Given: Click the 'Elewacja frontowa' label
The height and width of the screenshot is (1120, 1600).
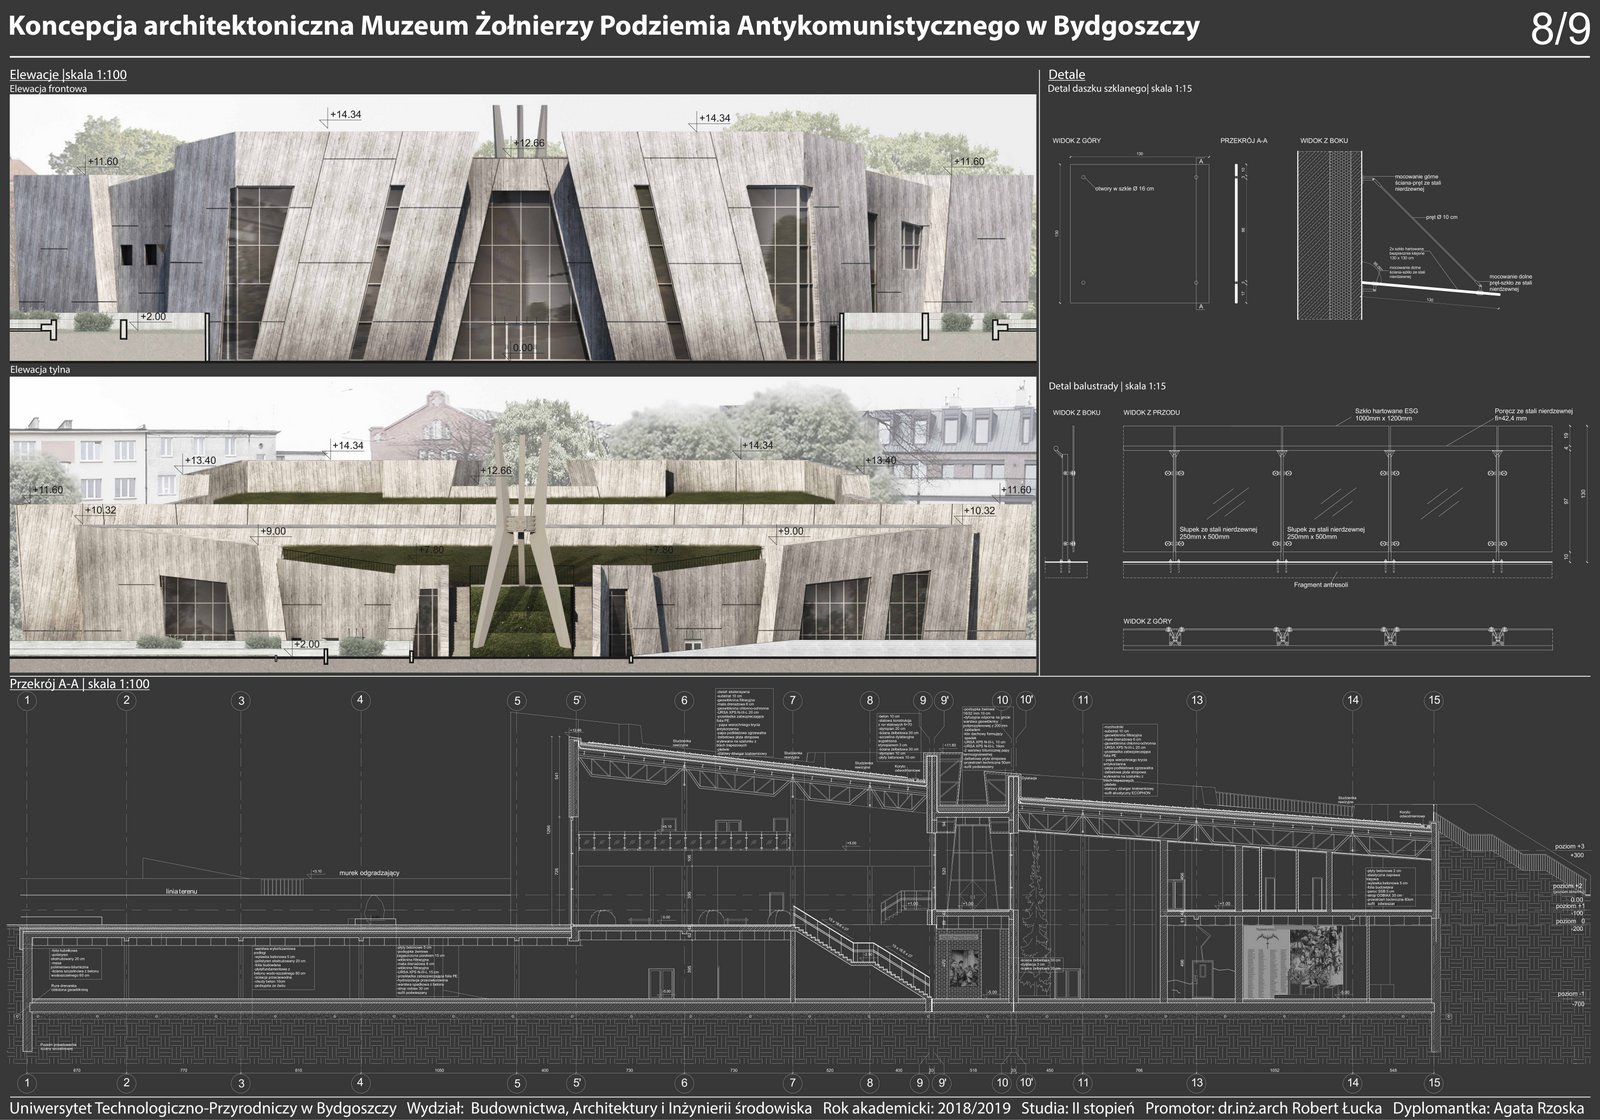Looking at the screenshot, I should 48,88.
